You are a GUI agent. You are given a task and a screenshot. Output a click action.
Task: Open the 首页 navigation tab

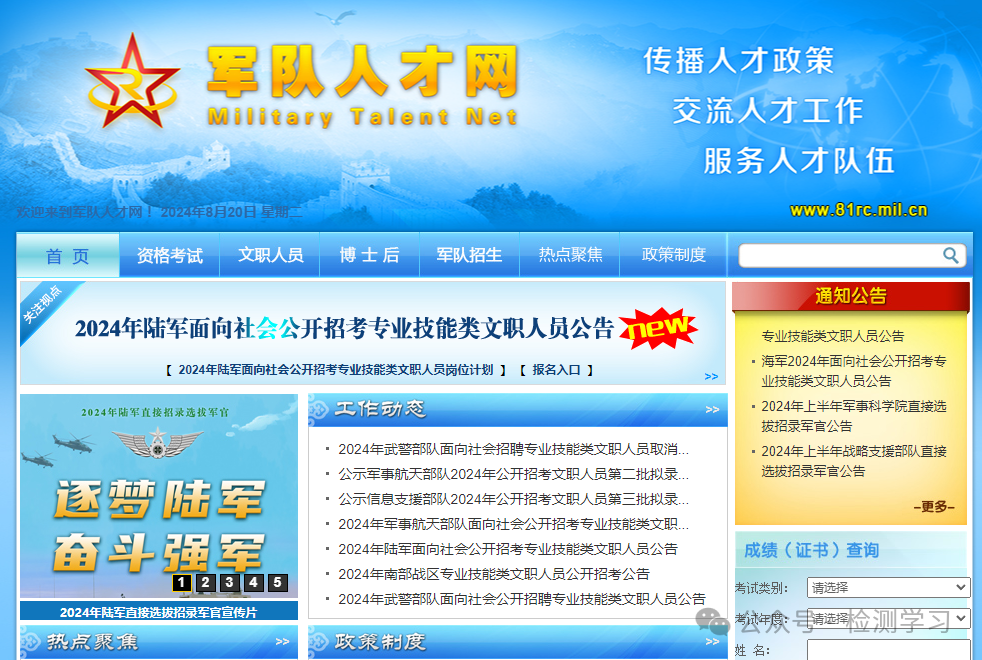click(68, 255)
